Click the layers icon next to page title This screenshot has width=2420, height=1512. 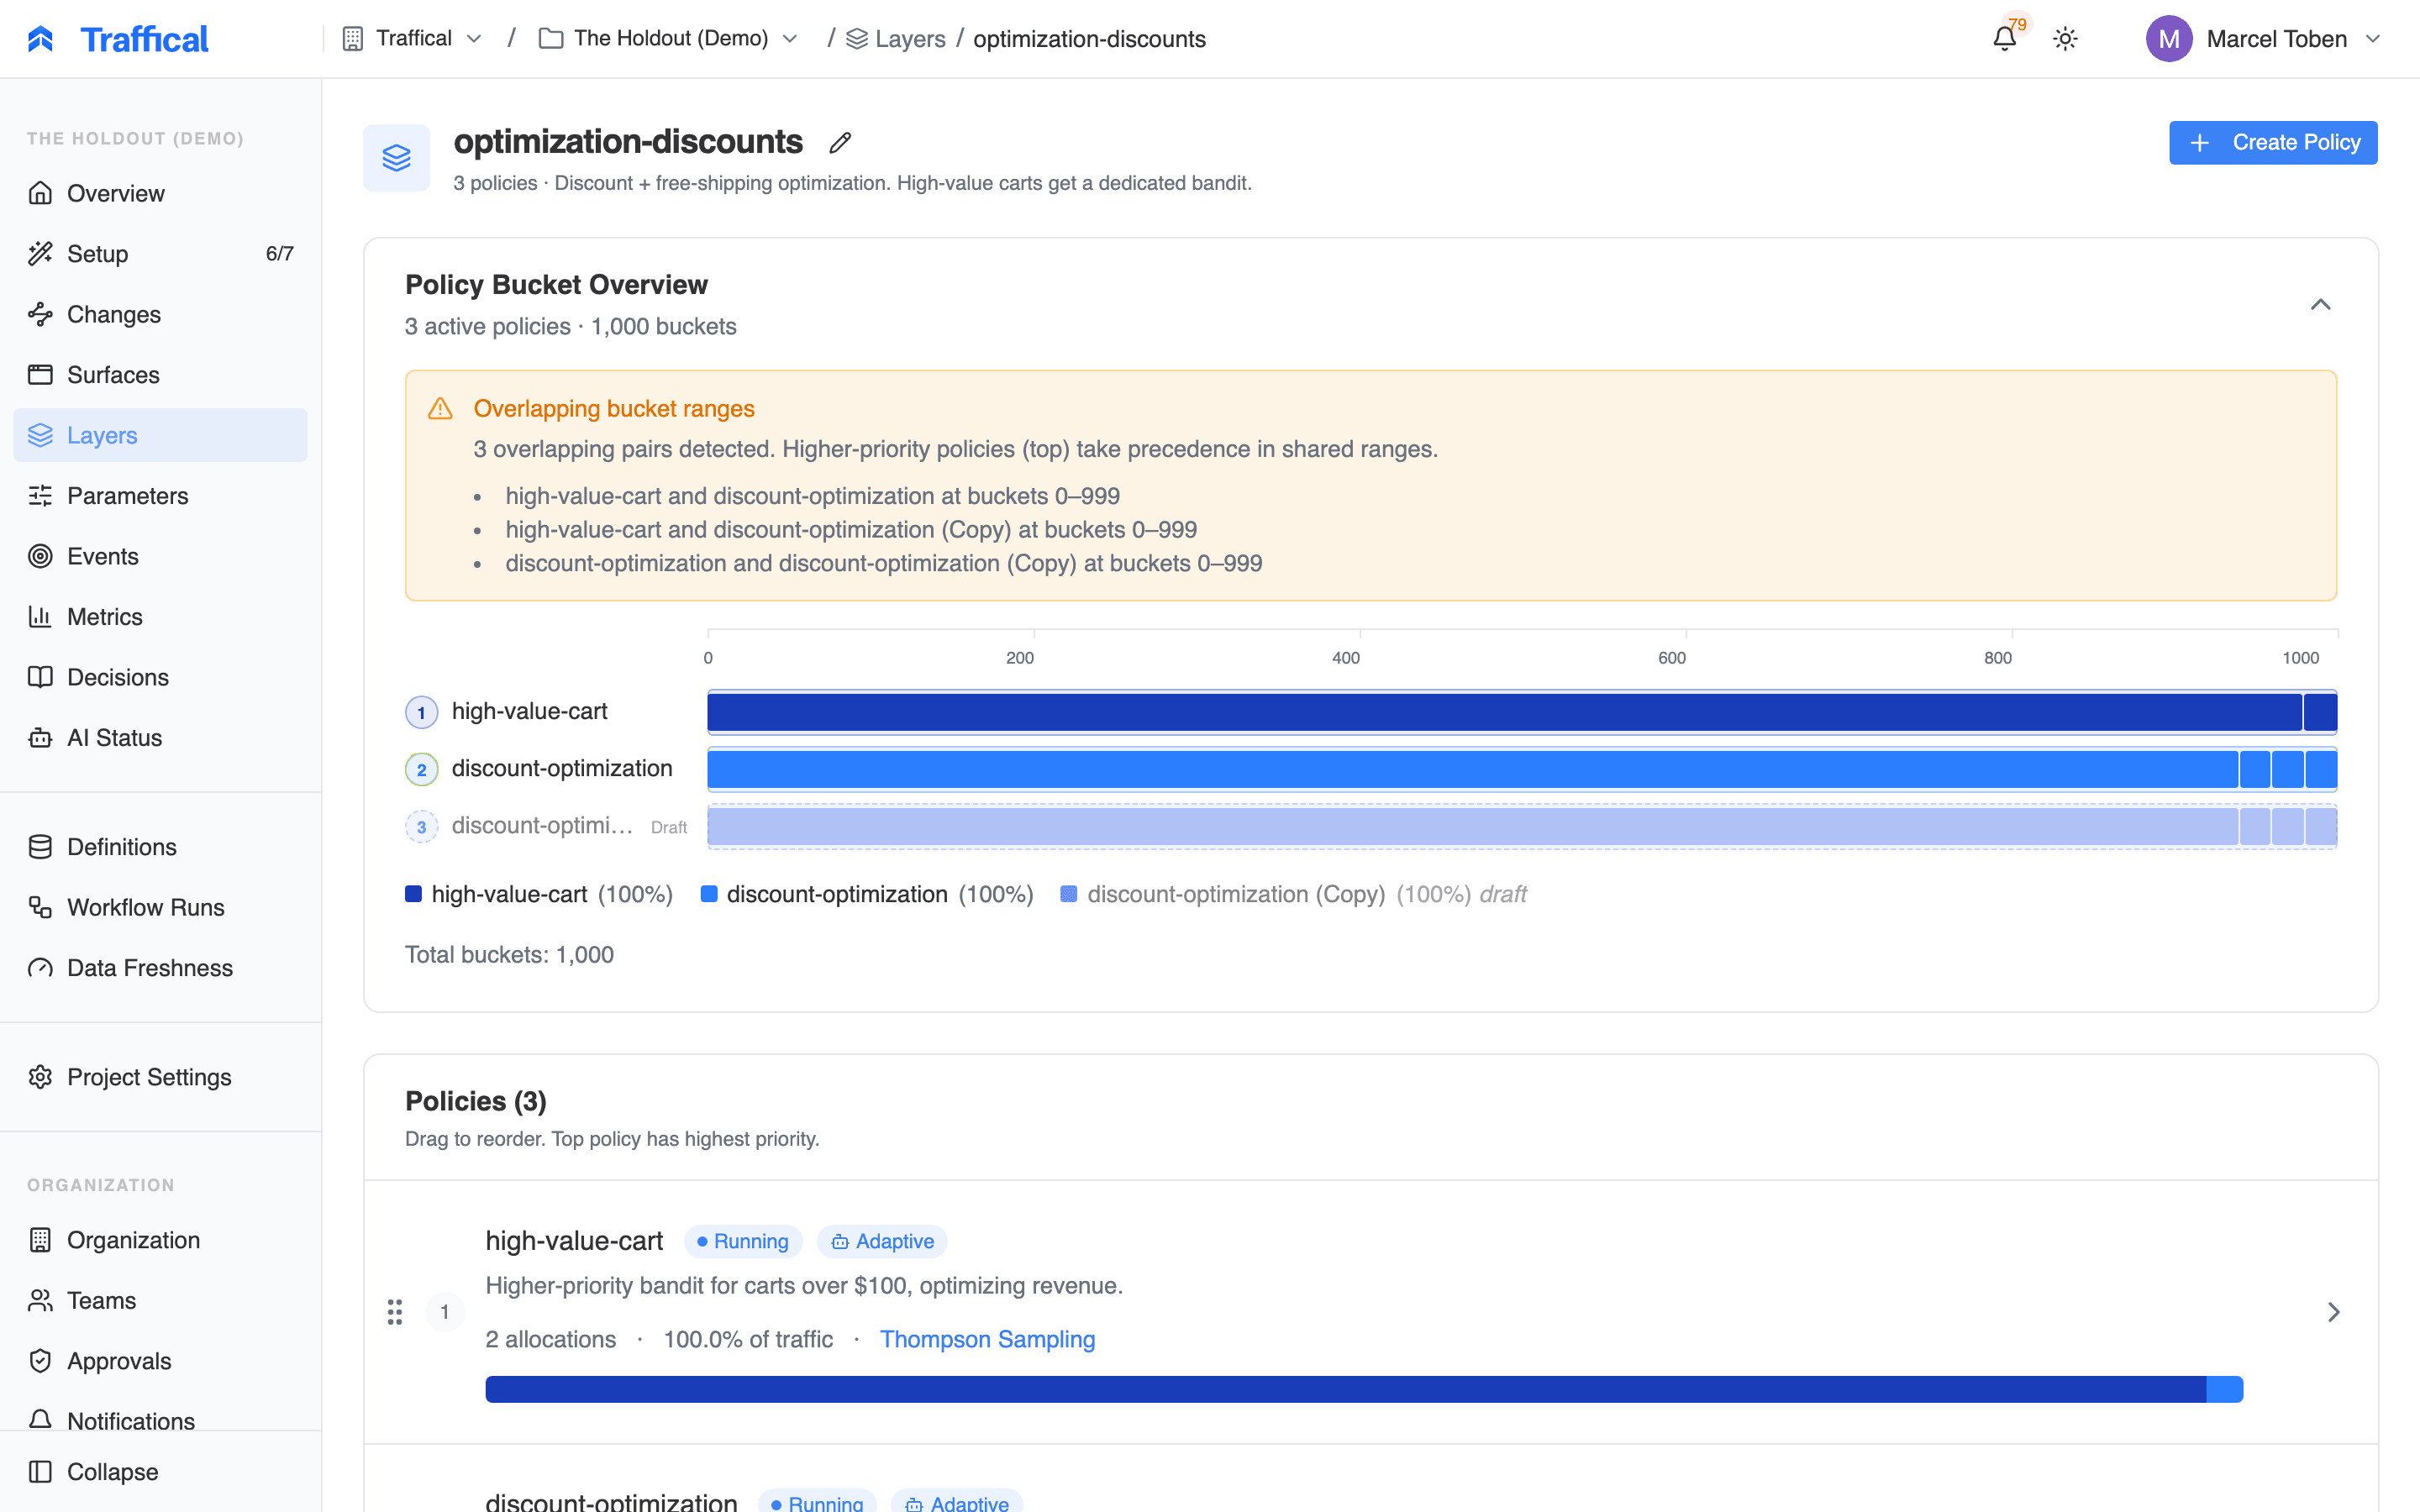(x=397, y=158)
